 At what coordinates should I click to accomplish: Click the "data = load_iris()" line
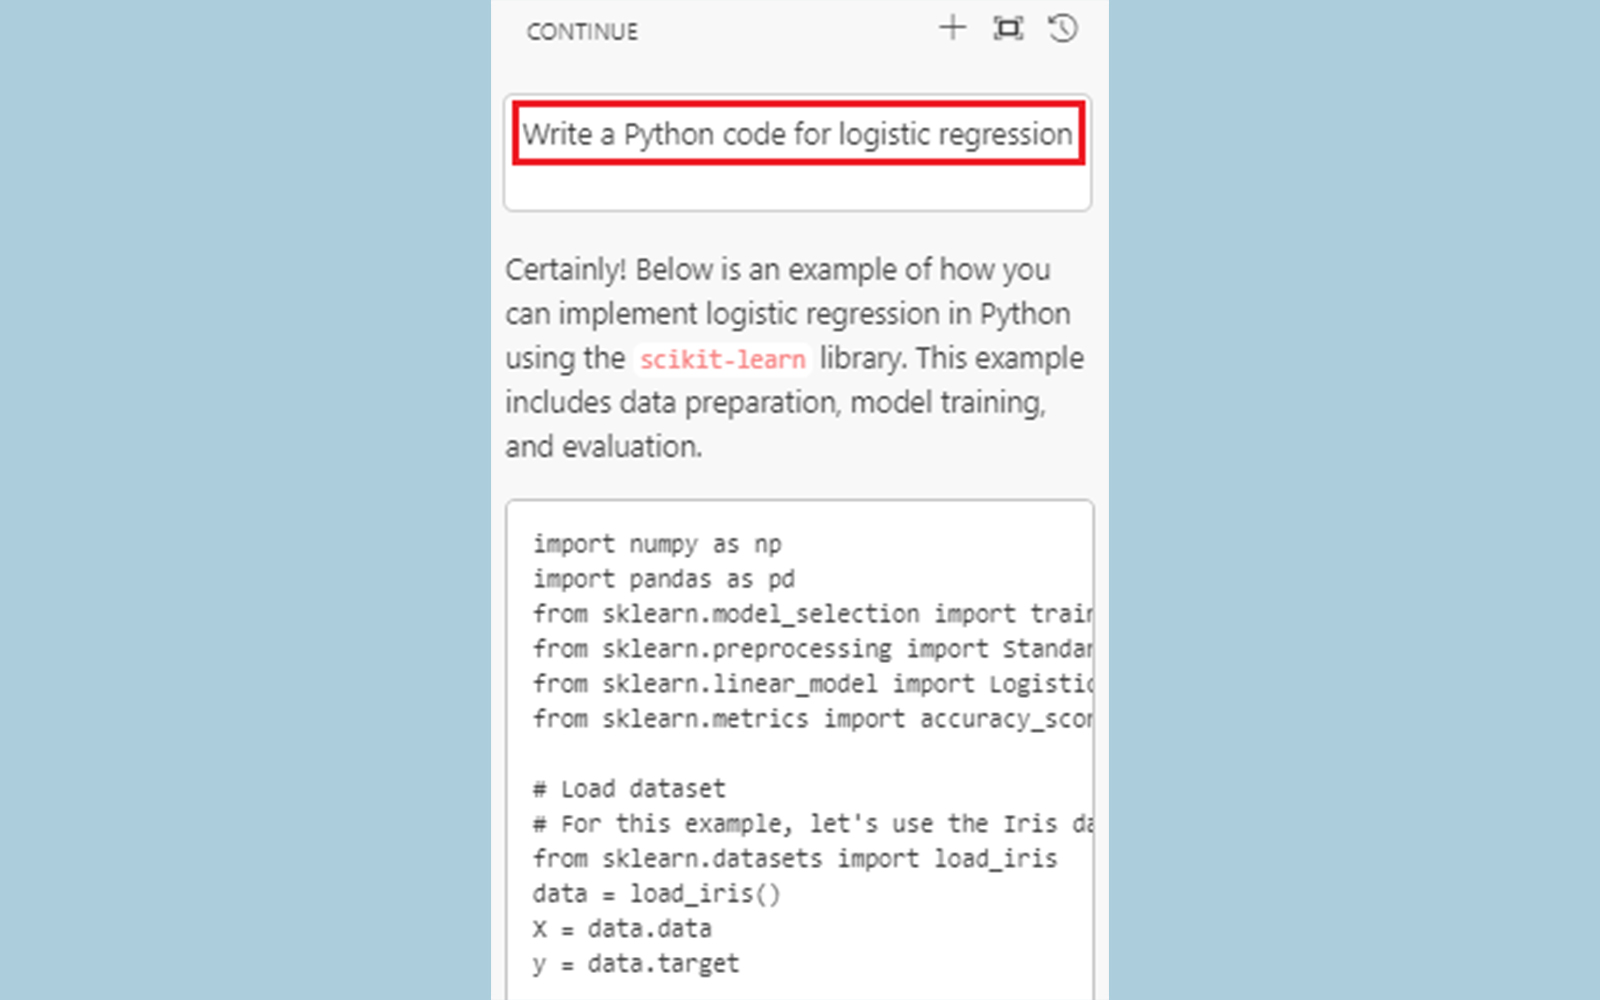point(656,894)
